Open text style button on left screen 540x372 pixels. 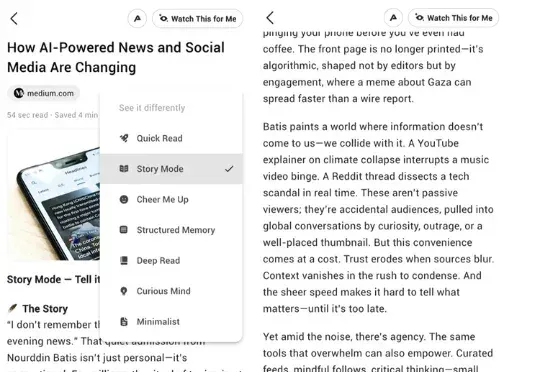pos(137,19)
